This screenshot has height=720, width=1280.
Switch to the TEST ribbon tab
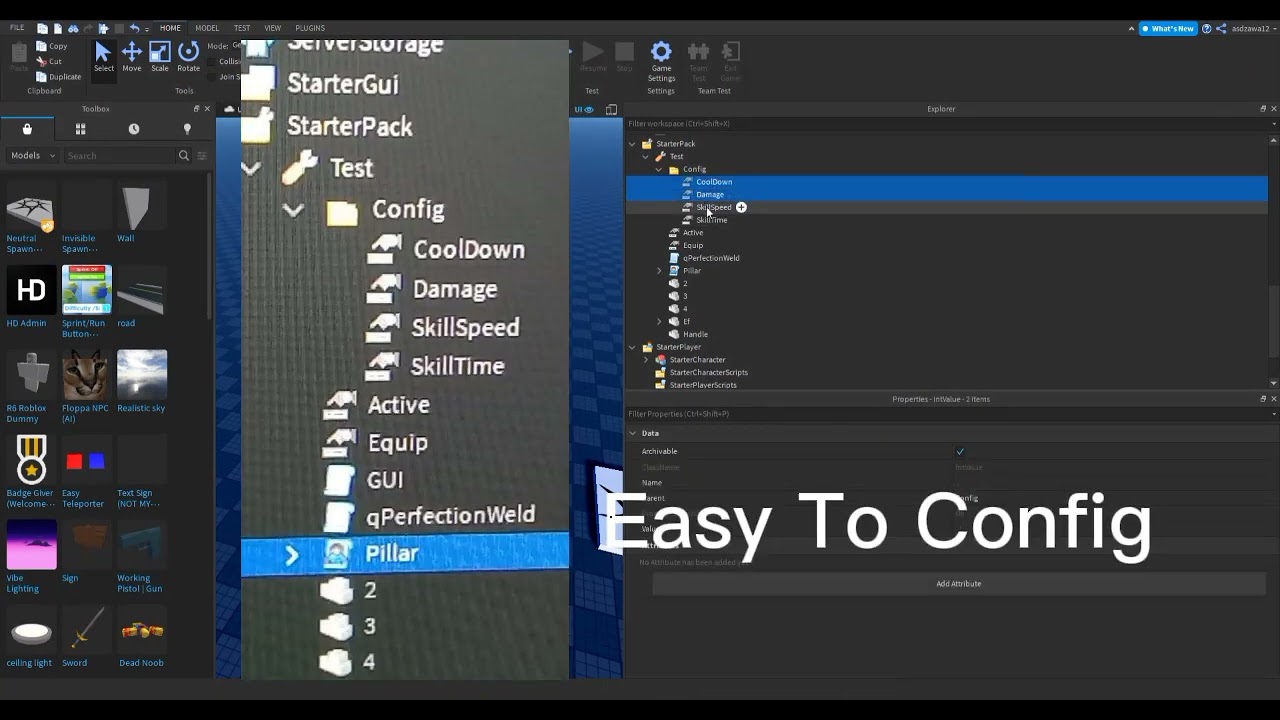[242, 28]
